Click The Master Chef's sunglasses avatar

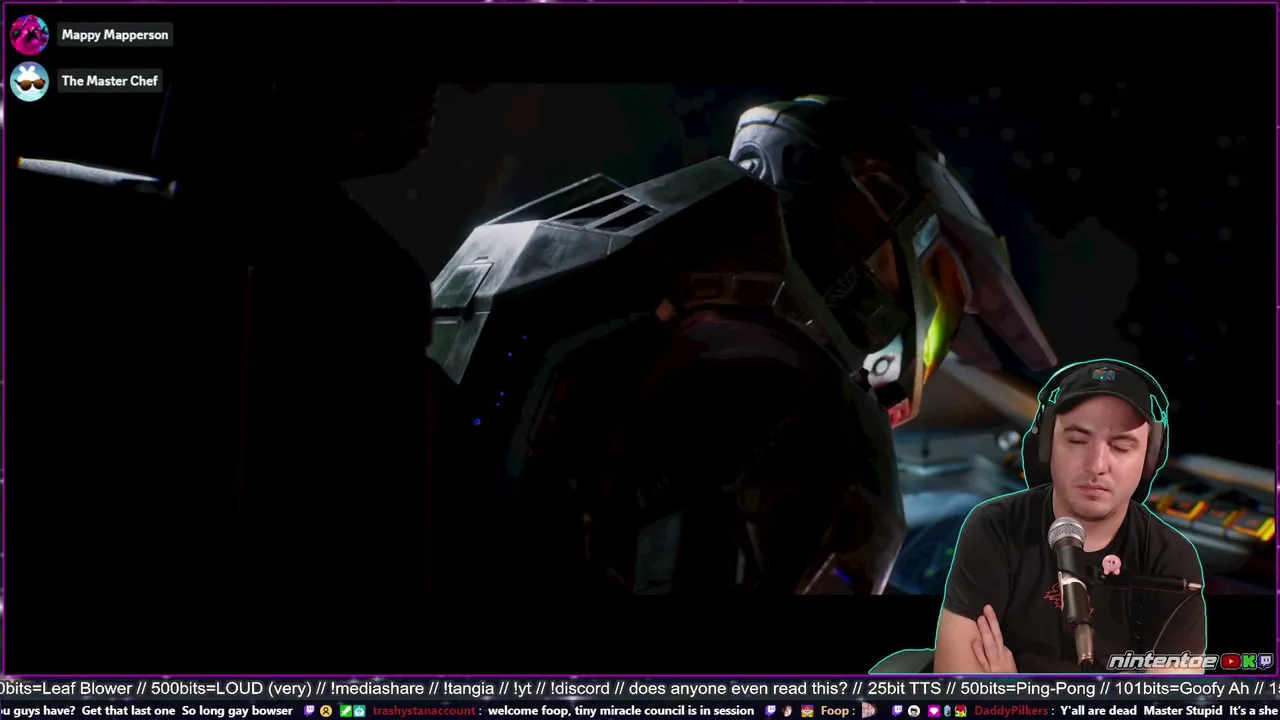pyautogui.click(x=29, y=81)
